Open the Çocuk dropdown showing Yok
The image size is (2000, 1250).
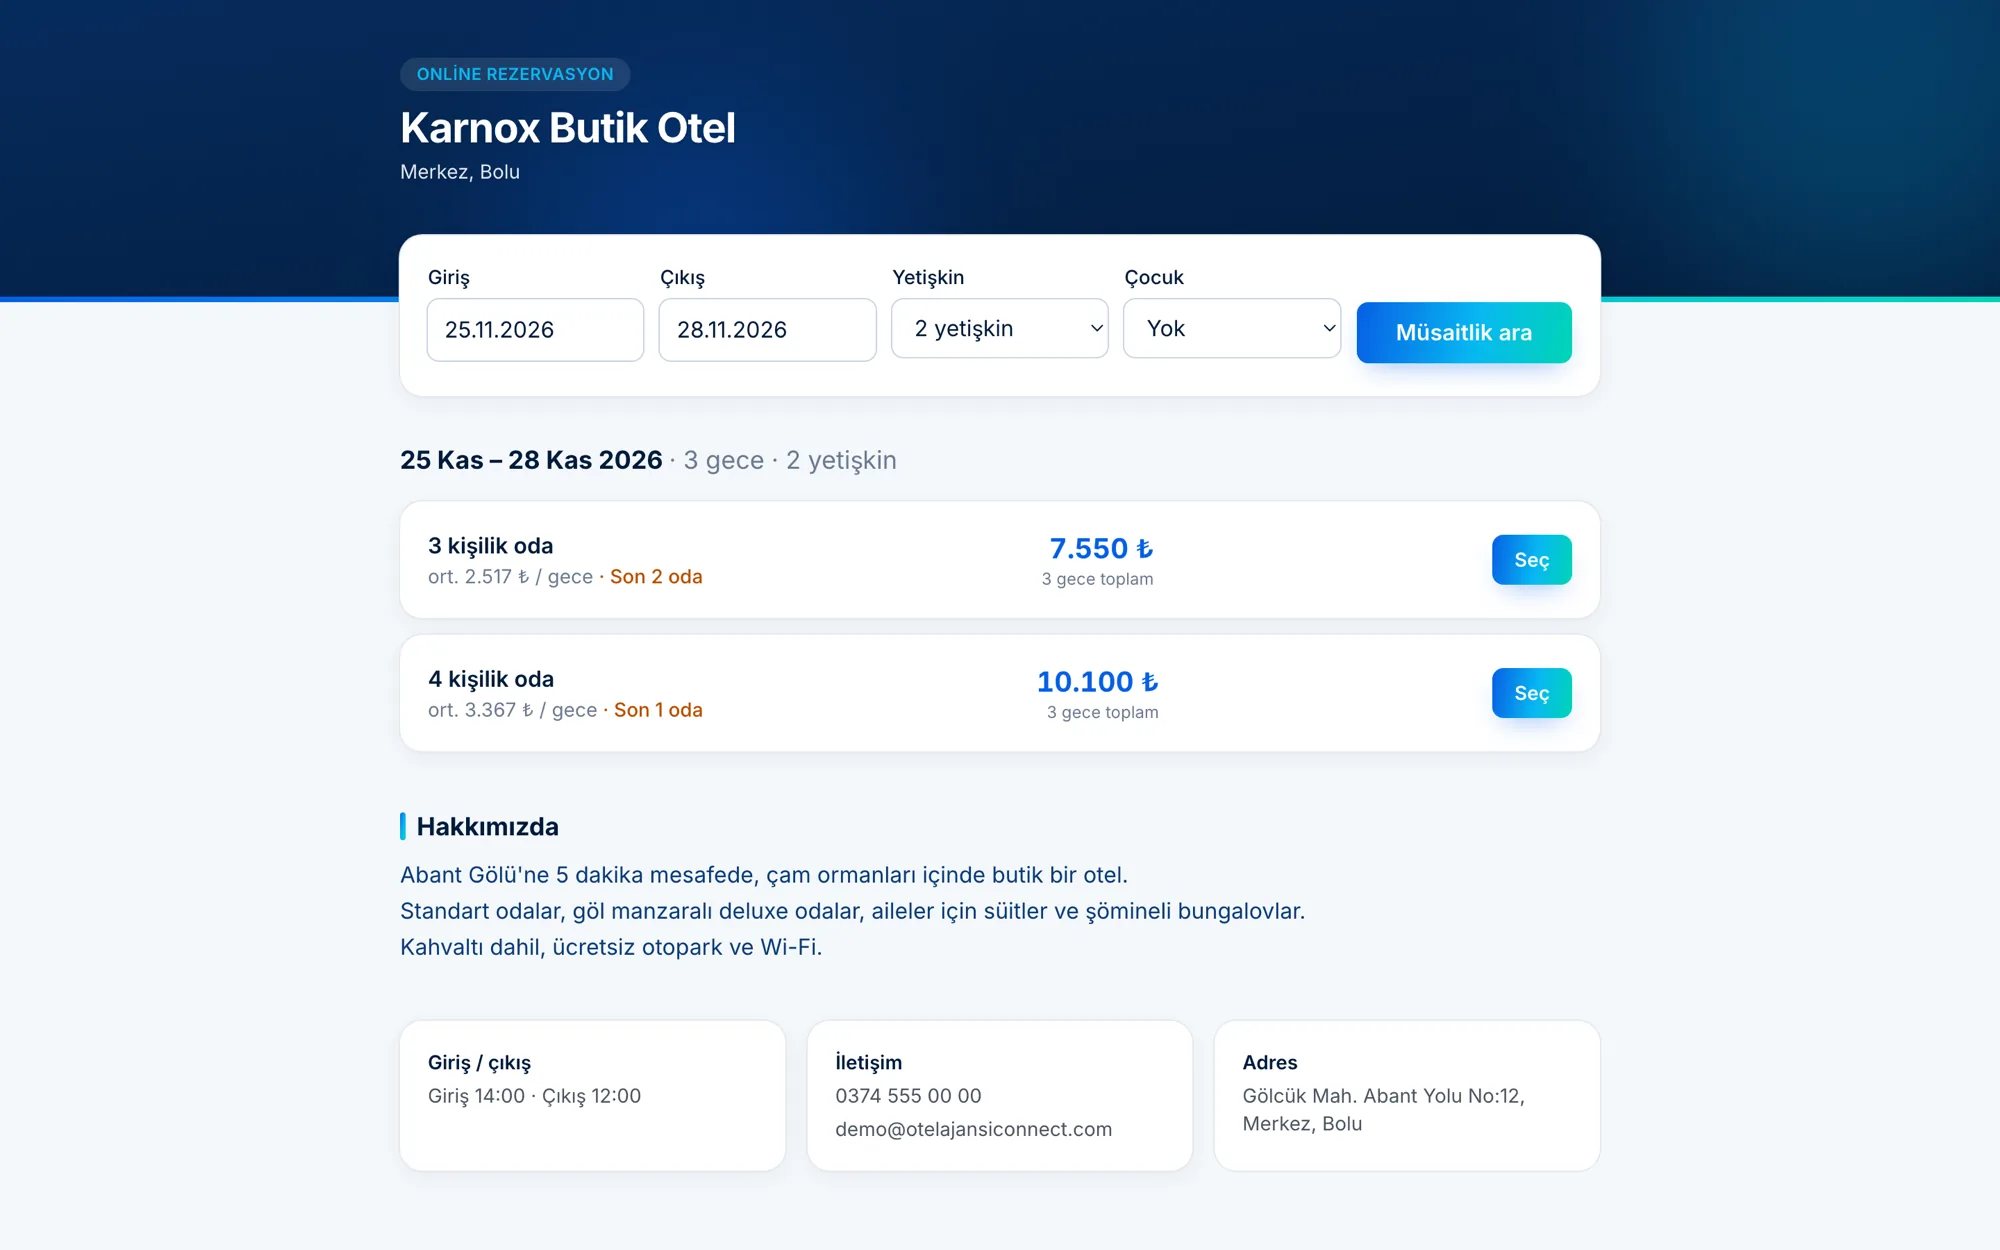coord(1231,328)
